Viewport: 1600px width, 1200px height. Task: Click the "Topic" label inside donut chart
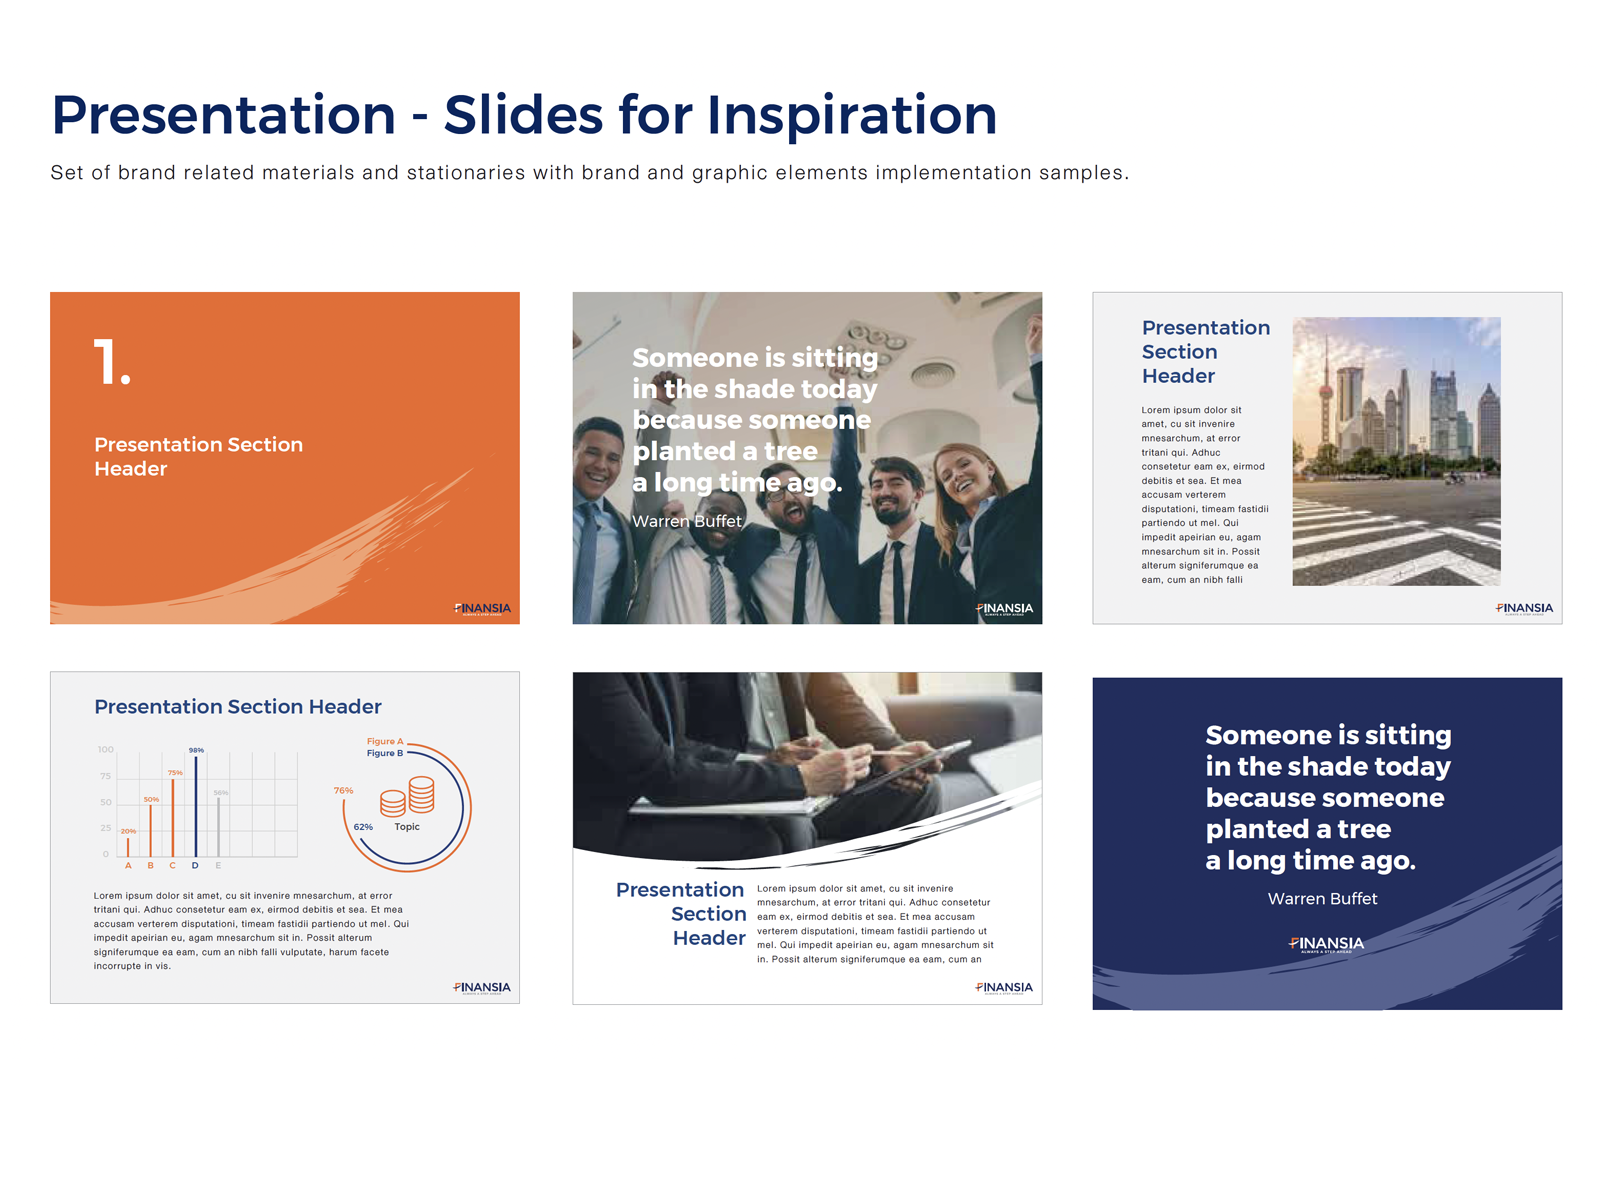[x=407, y=827]
